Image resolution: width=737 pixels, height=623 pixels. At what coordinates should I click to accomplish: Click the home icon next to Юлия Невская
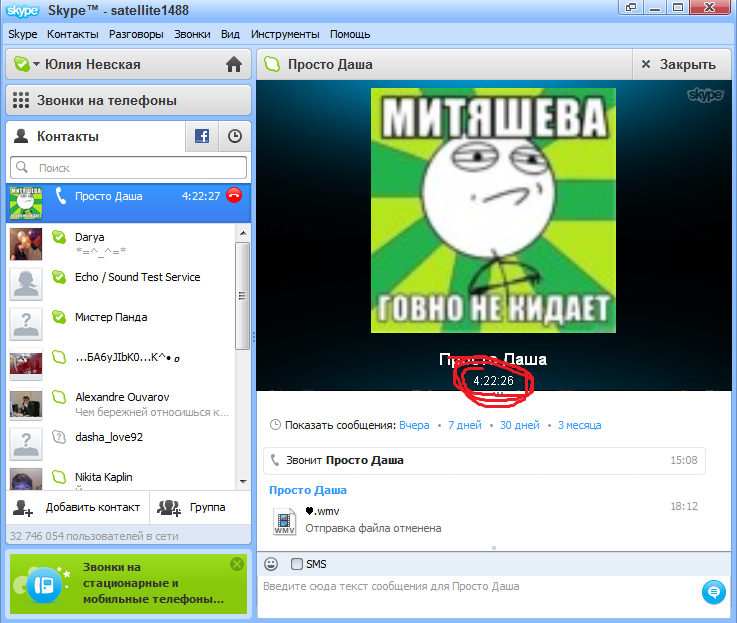tap(234, 64)
